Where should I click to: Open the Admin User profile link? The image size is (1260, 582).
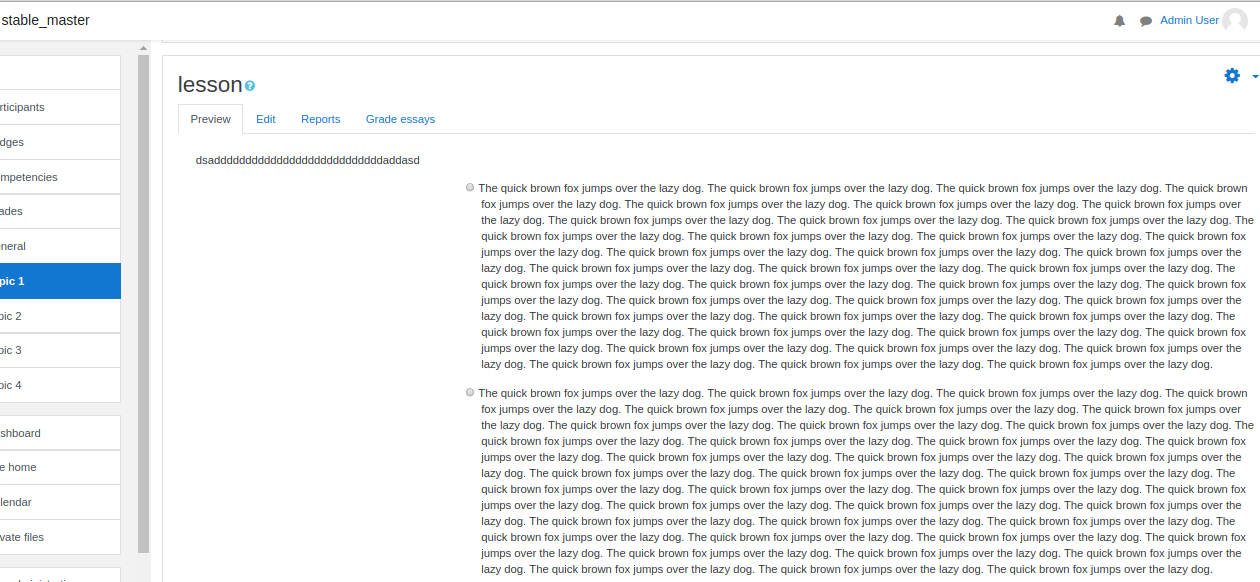1189,20
